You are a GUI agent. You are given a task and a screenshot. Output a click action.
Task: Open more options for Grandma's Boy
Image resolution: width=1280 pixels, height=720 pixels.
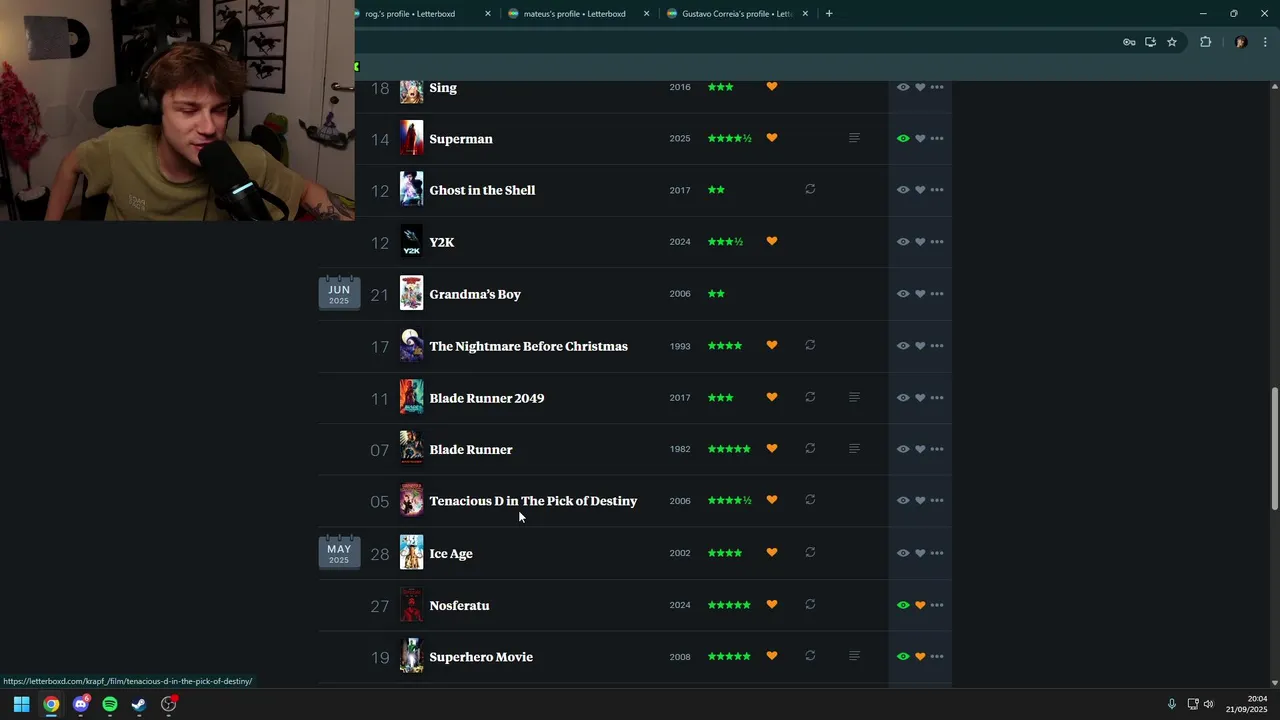[x=937, y=294]
